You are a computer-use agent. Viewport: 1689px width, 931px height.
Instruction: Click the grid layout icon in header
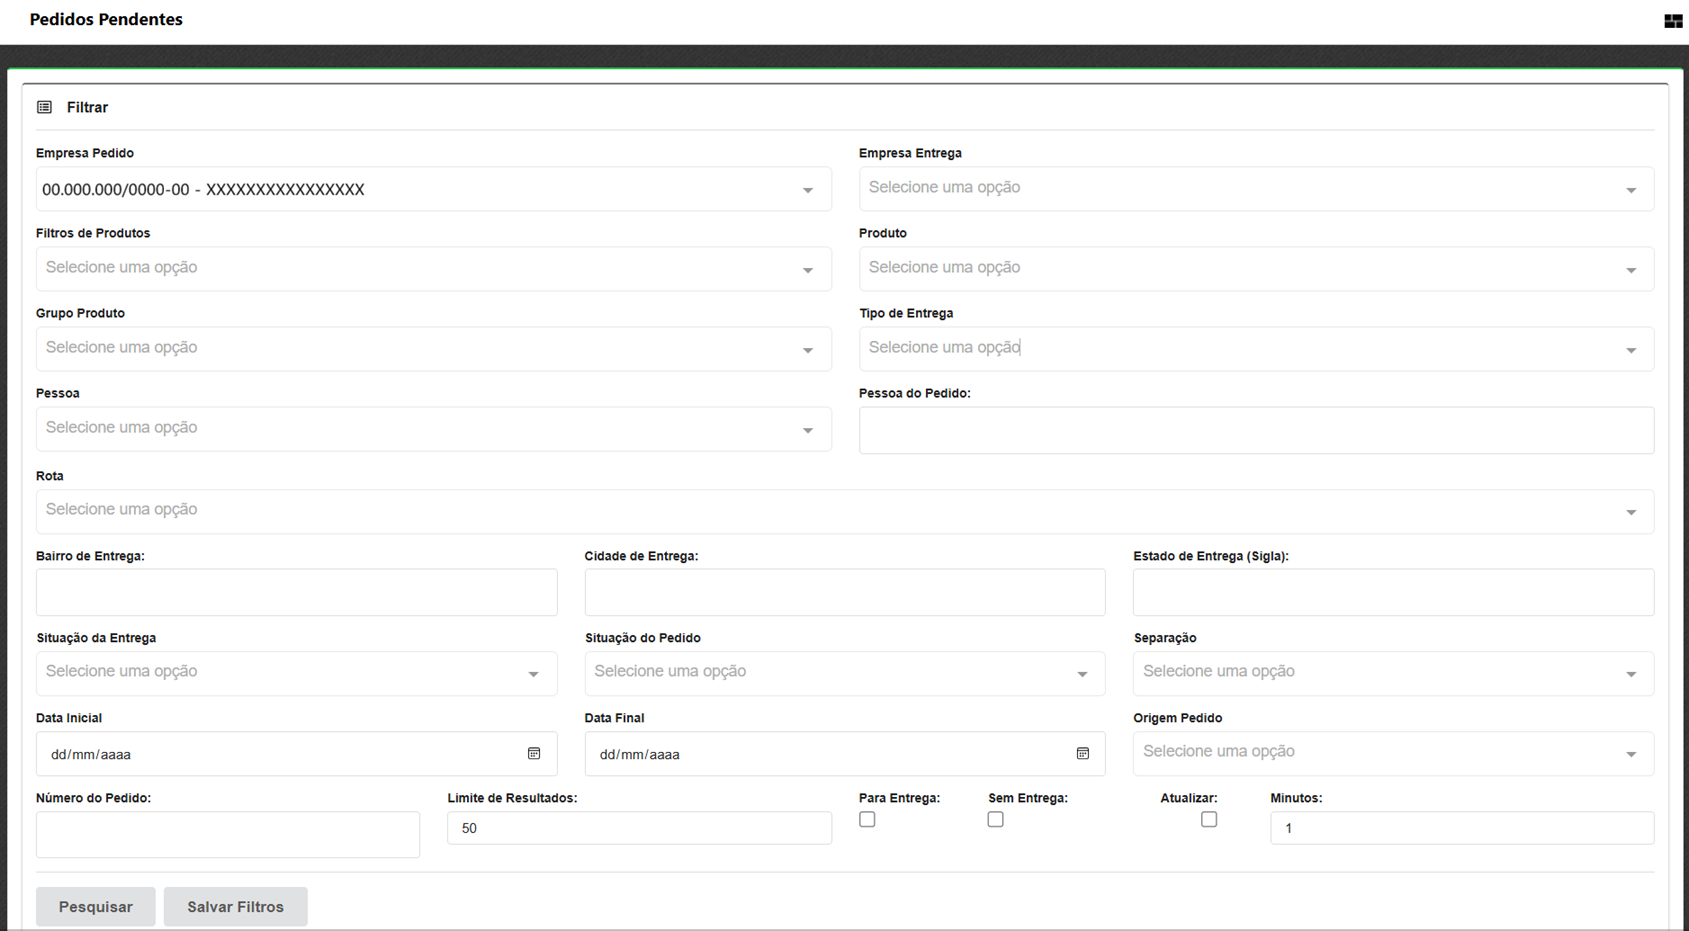tap(1672, 21)
